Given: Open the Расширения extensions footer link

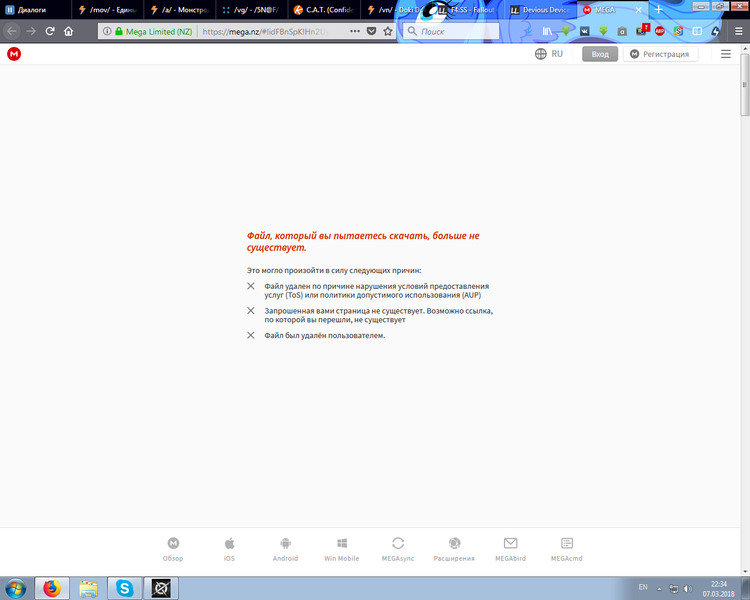Looking at the screenshot, I should pos(454,549).
